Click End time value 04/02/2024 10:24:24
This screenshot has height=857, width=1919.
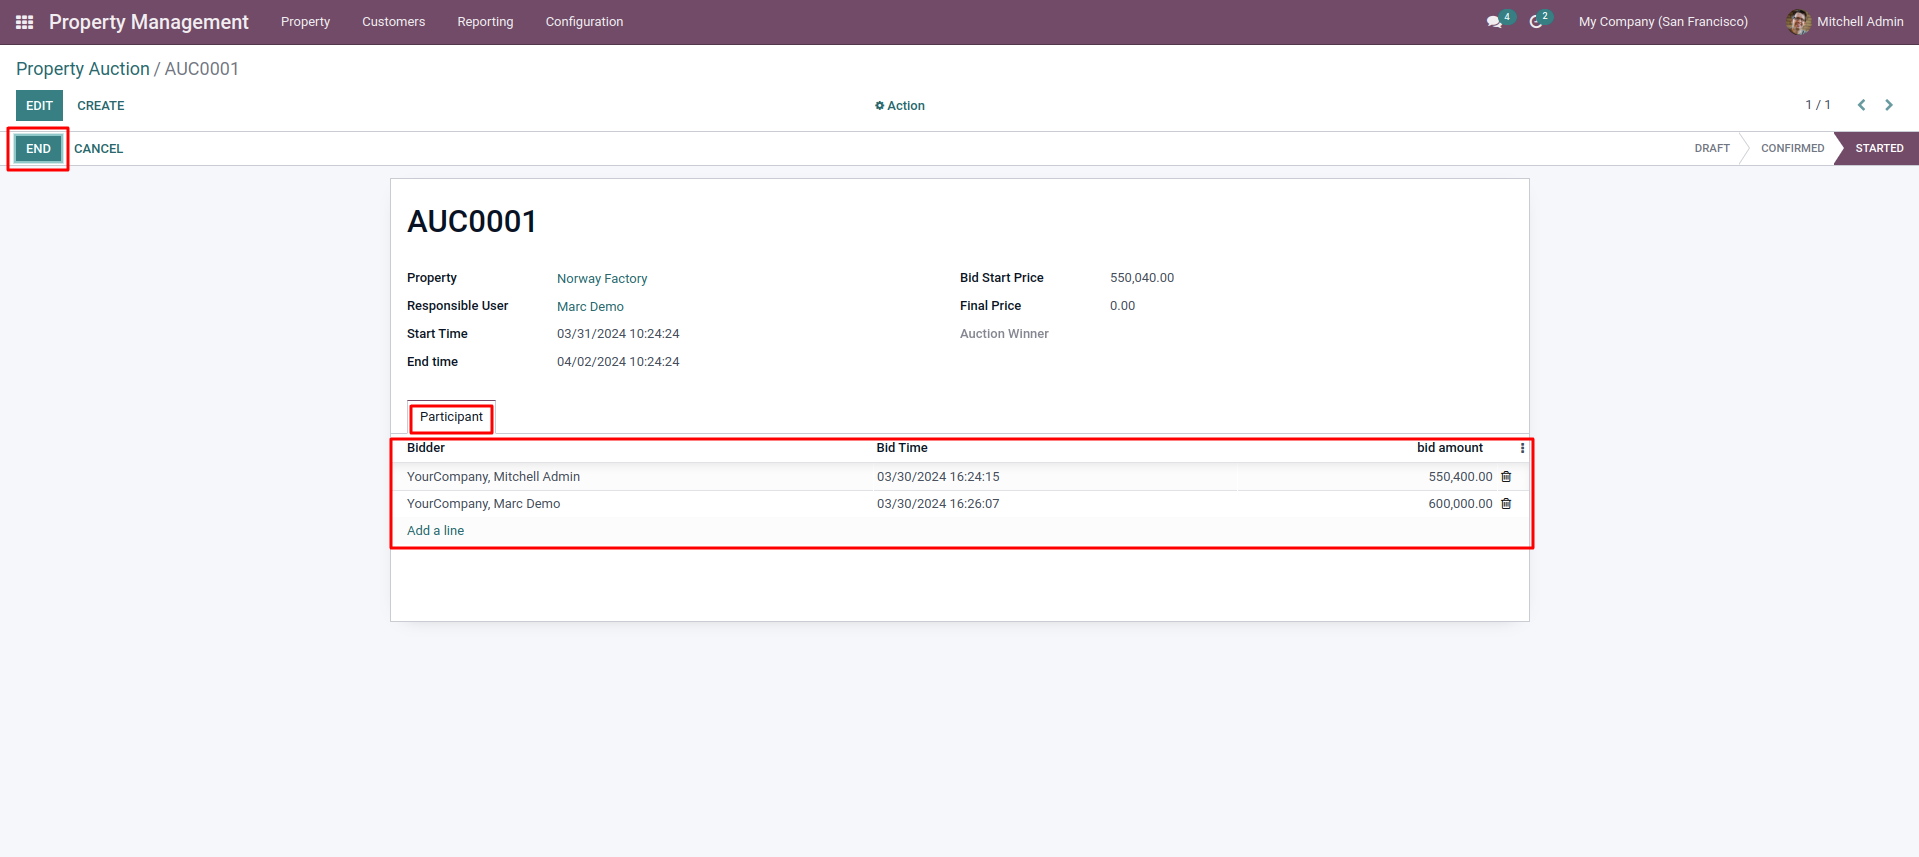pos(618,362)
